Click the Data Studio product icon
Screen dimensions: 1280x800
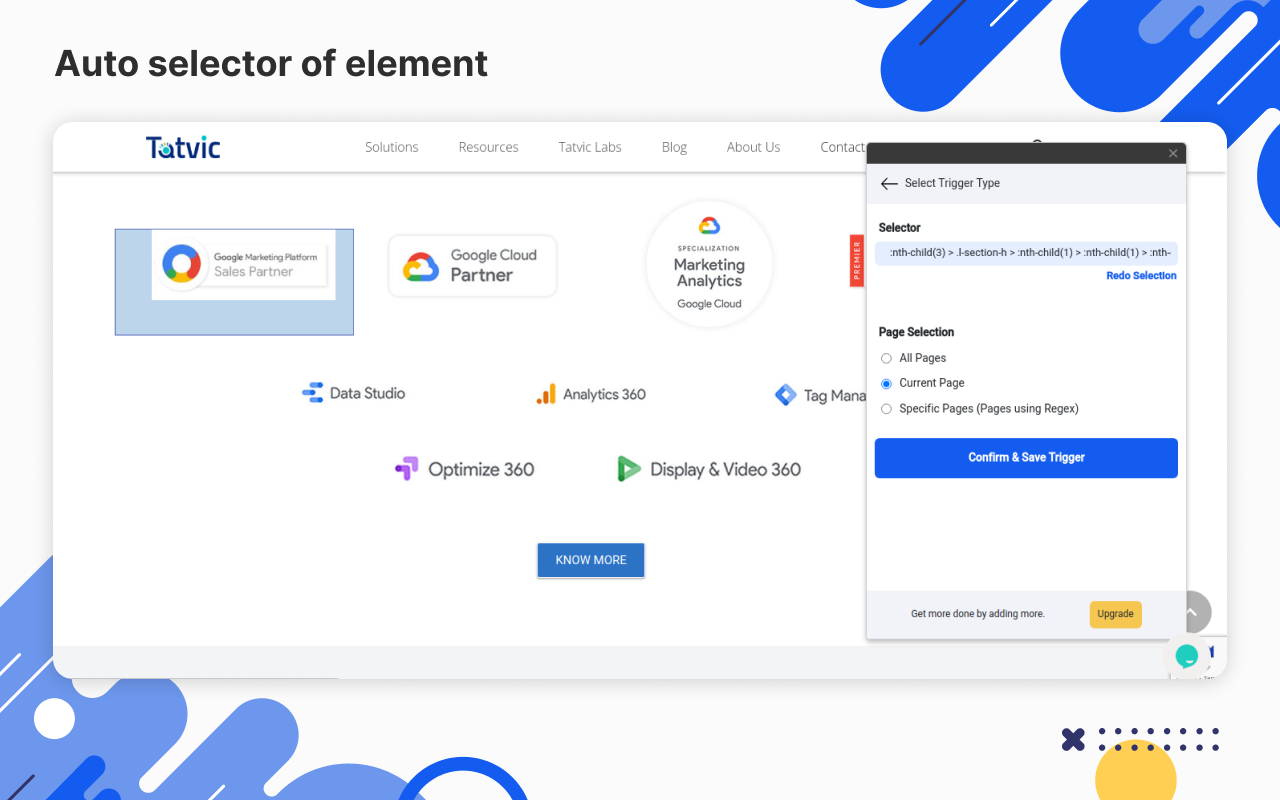coord(312,393)
